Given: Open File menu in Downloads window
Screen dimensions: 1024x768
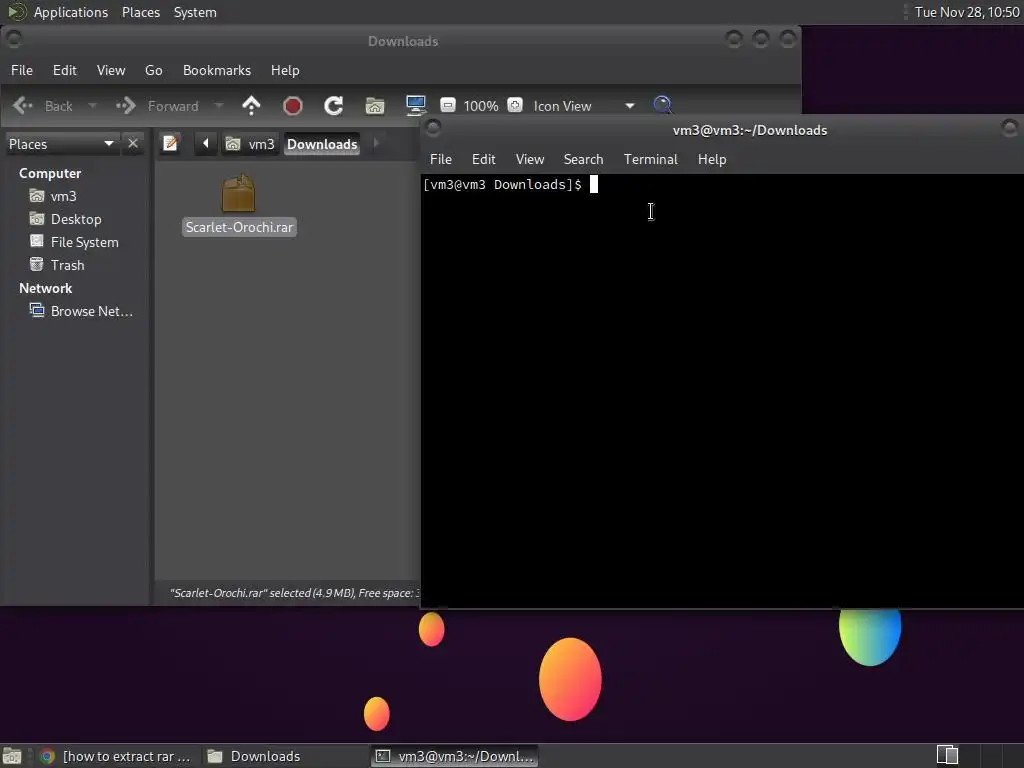Looking at the screenshot, I should [22, 70].
